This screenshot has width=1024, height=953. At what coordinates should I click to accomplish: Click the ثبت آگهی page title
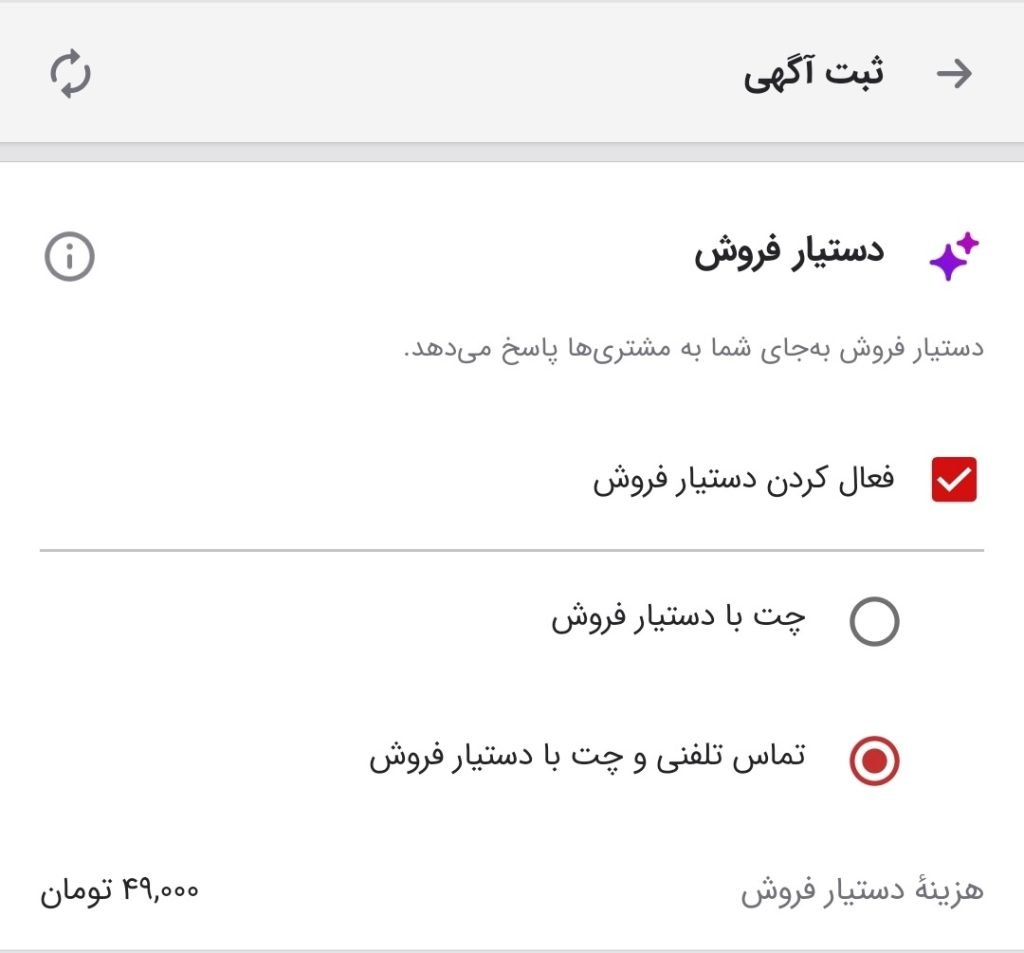813,74
